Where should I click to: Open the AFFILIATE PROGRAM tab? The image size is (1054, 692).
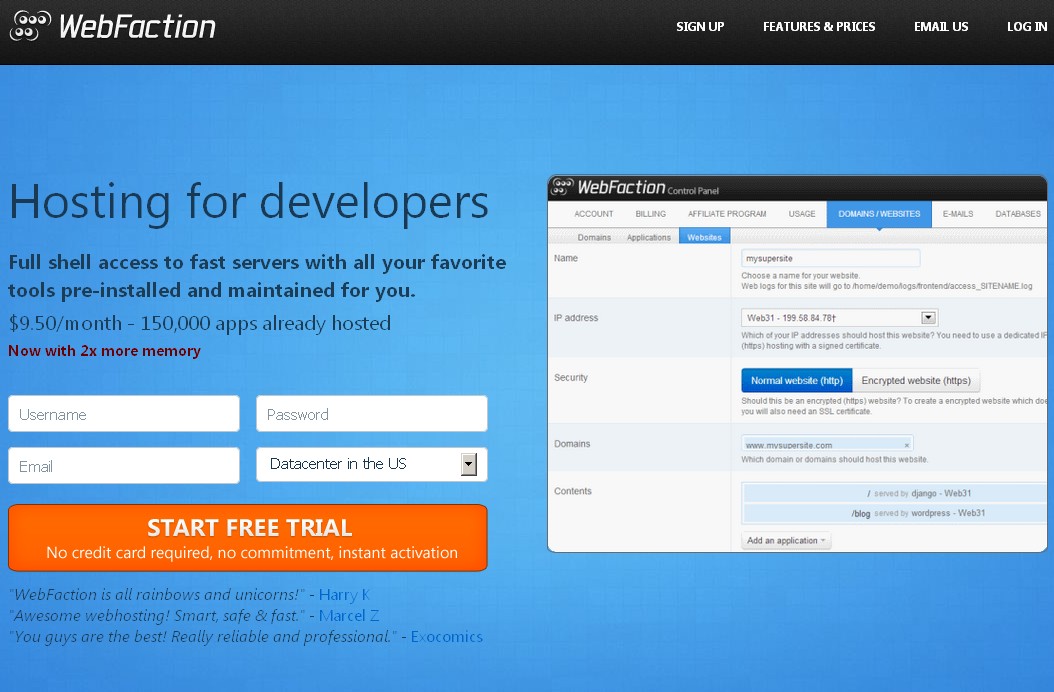[727, 214]
